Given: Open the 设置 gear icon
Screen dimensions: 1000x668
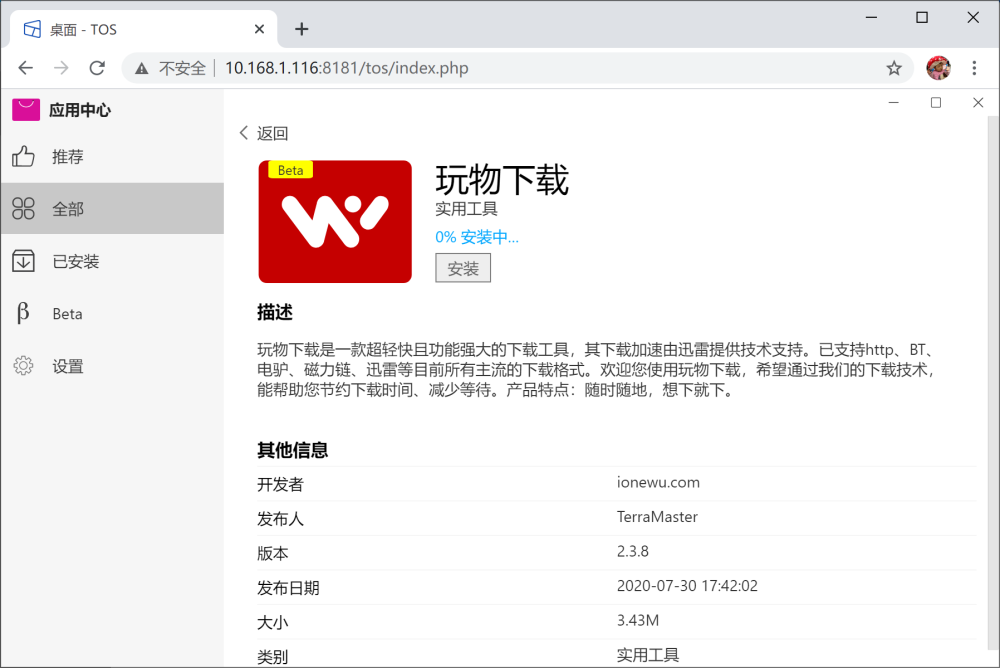Looking at the screenshot, I should point(23,366).
